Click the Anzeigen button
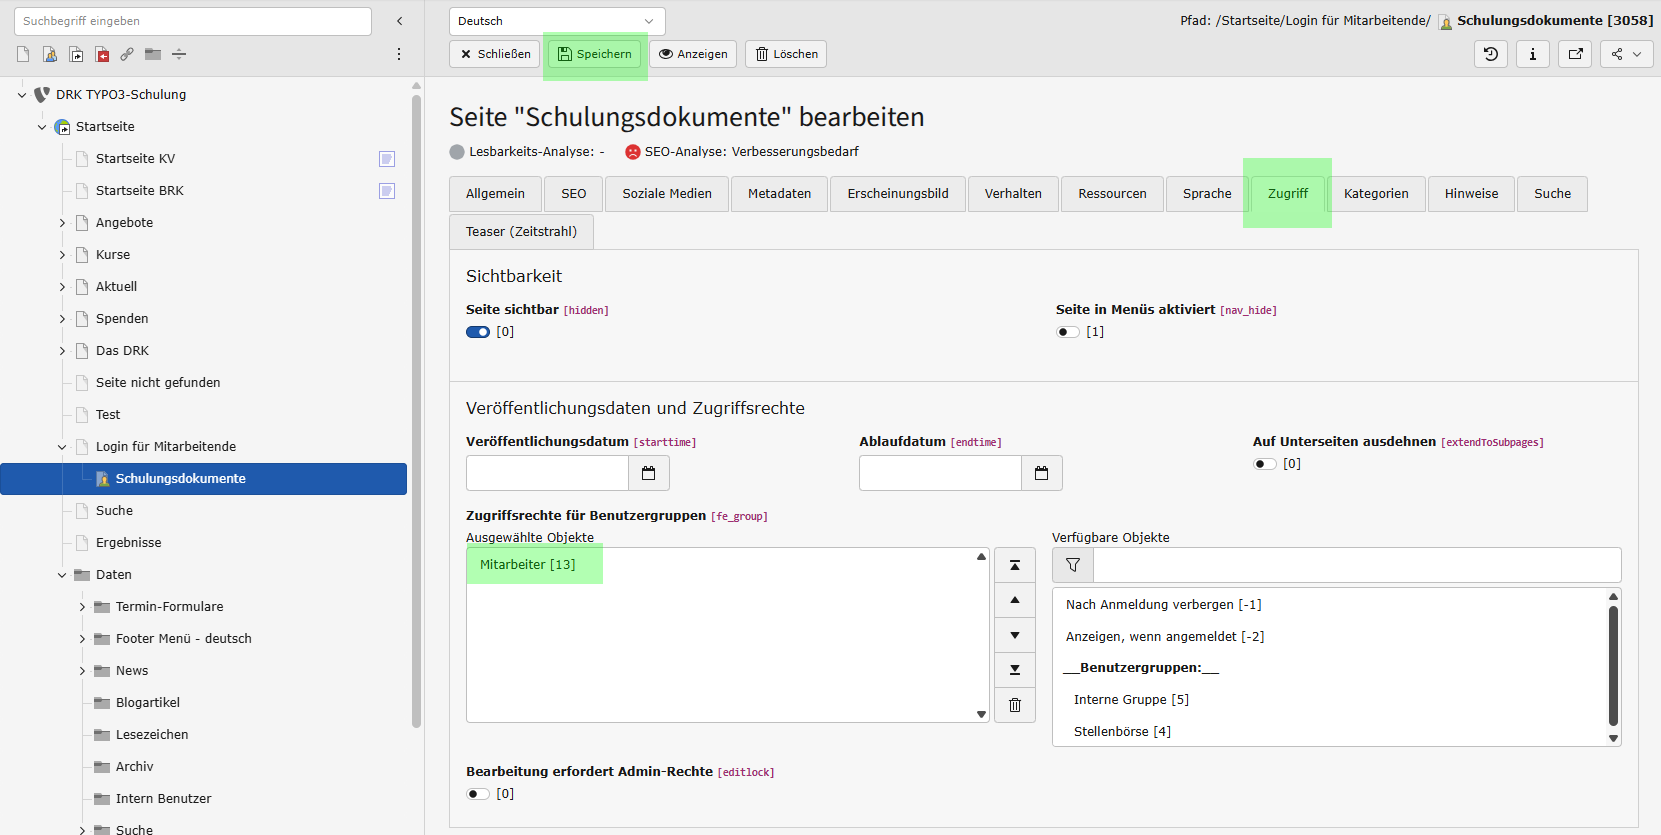 pyautogui.click(x=693, y=54)
